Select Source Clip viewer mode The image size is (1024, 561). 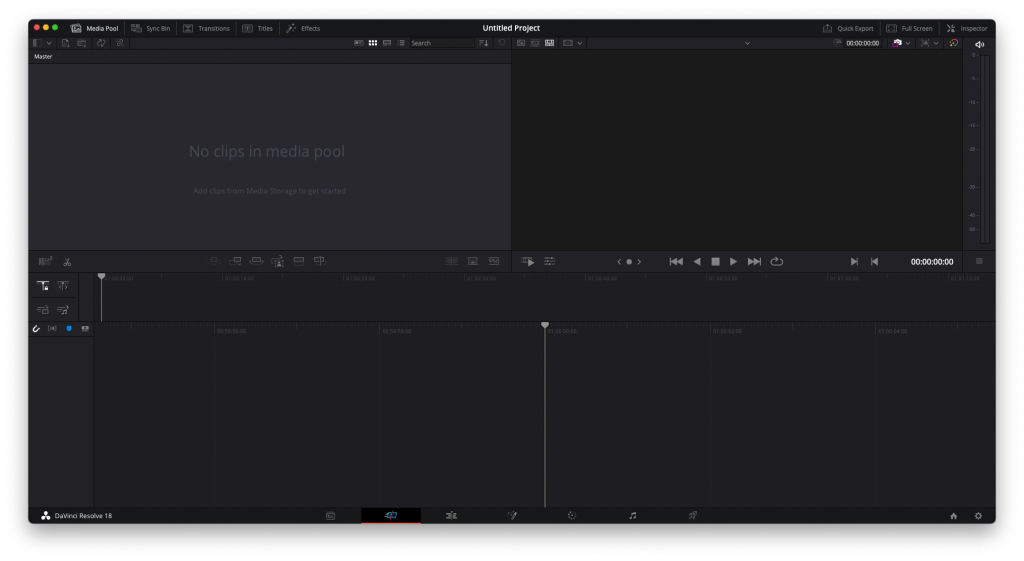tap(521, 43)
